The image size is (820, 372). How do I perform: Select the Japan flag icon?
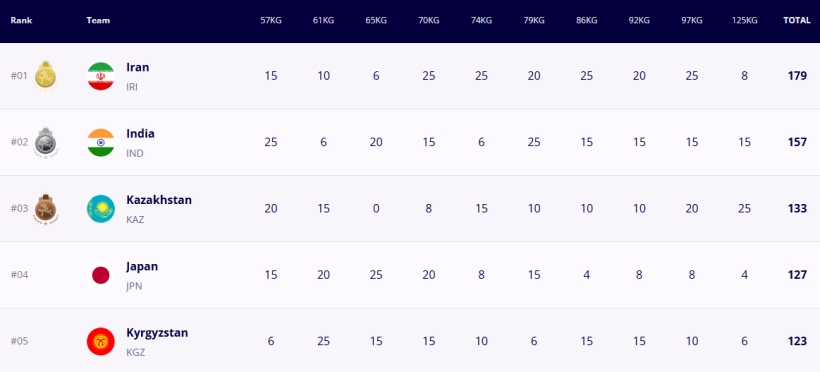point(100,275)
